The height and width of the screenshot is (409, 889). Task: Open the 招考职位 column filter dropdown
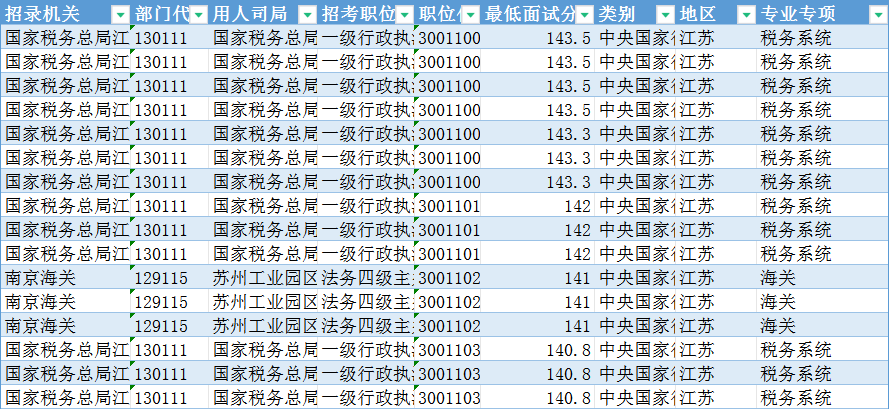click(405, 14)
